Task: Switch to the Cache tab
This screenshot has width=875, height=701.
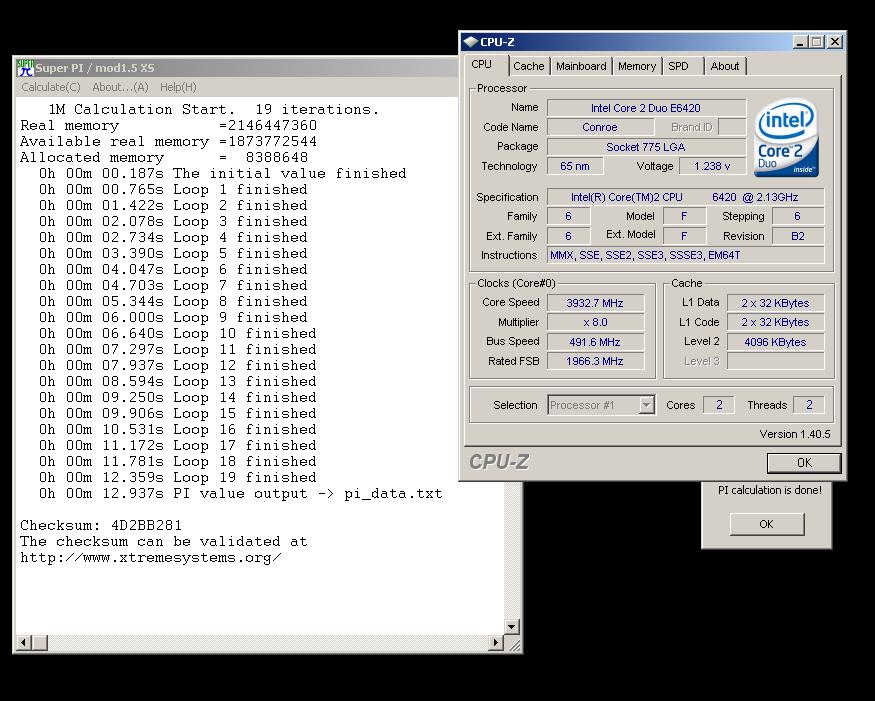Action: (528, 66)
